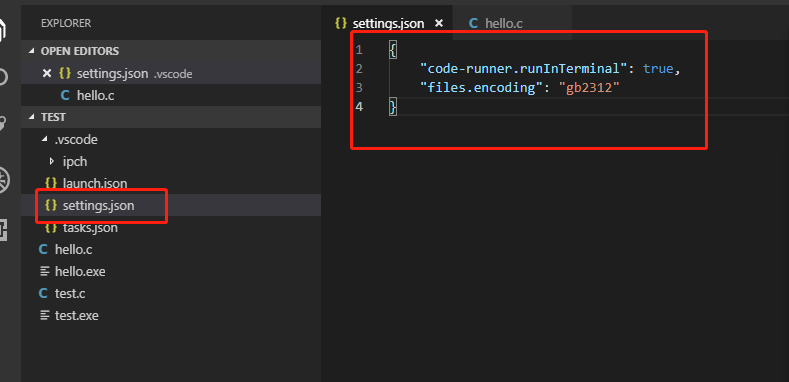This screenshot has width=789, height=382.
Task: Collapse the TEST folder section
Action: pyautogui.click(x=171, y=117)
